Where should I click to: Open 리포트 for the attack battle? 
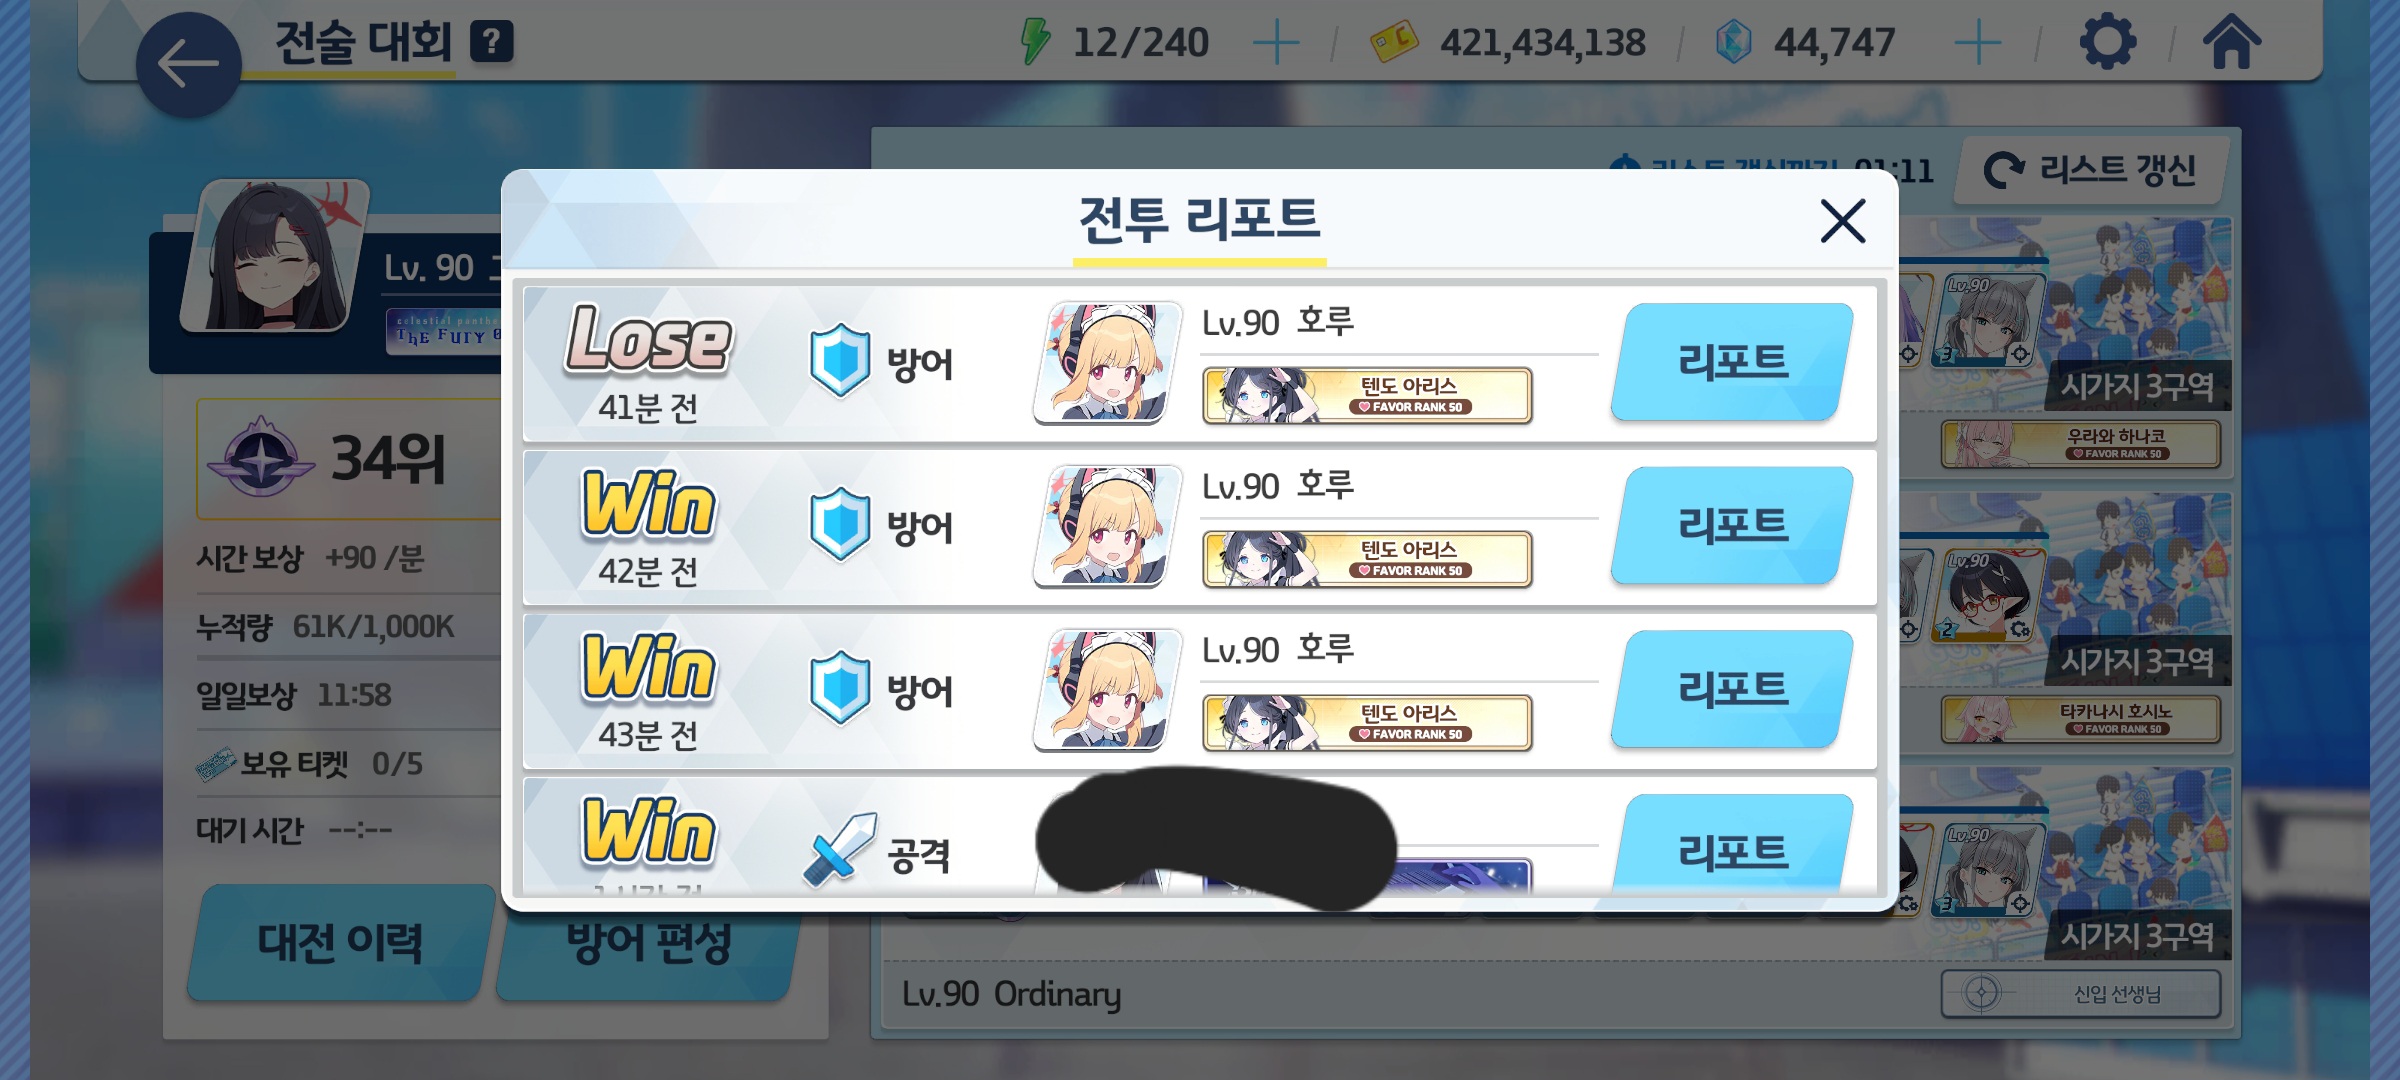point(1733,843)
